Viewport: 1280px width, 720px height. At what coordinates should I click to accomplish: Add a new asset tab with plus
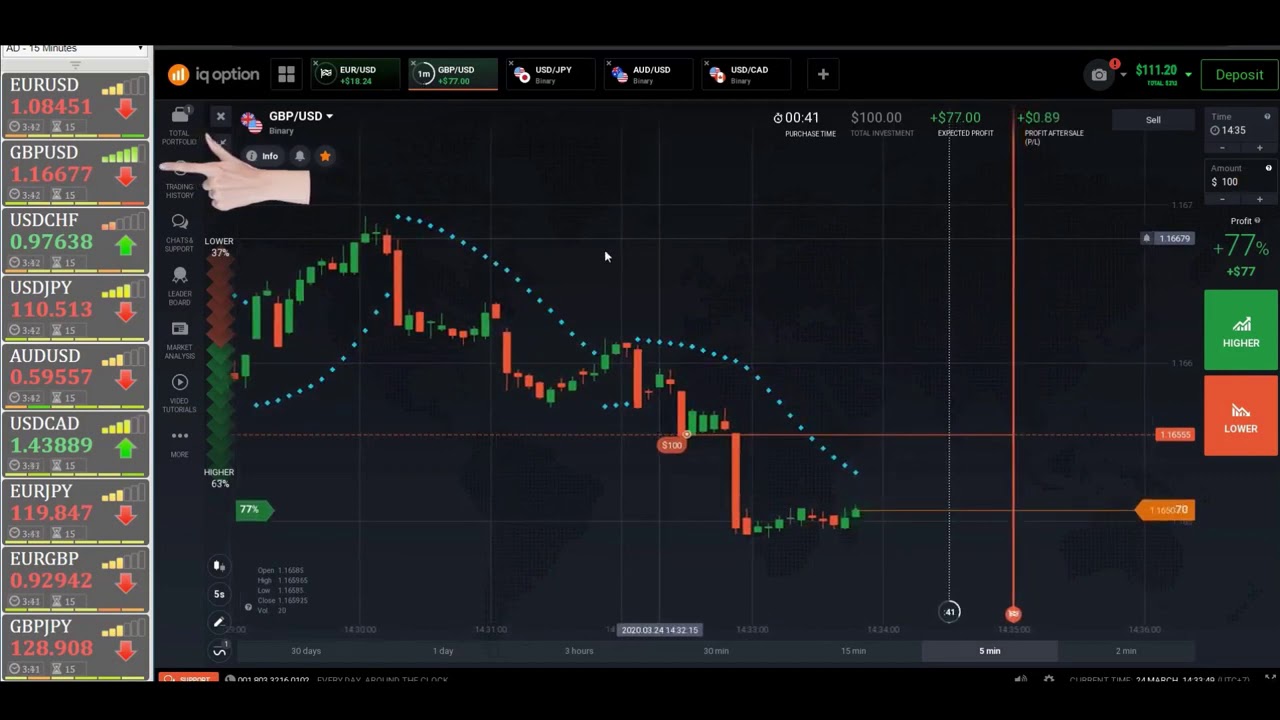click(x=823, y=74)
